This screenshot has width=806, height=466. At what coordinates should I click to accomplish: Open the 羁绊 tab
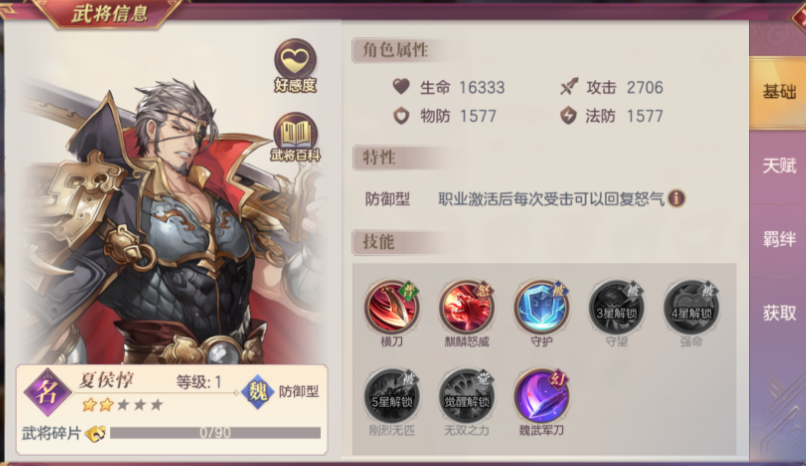778,239
